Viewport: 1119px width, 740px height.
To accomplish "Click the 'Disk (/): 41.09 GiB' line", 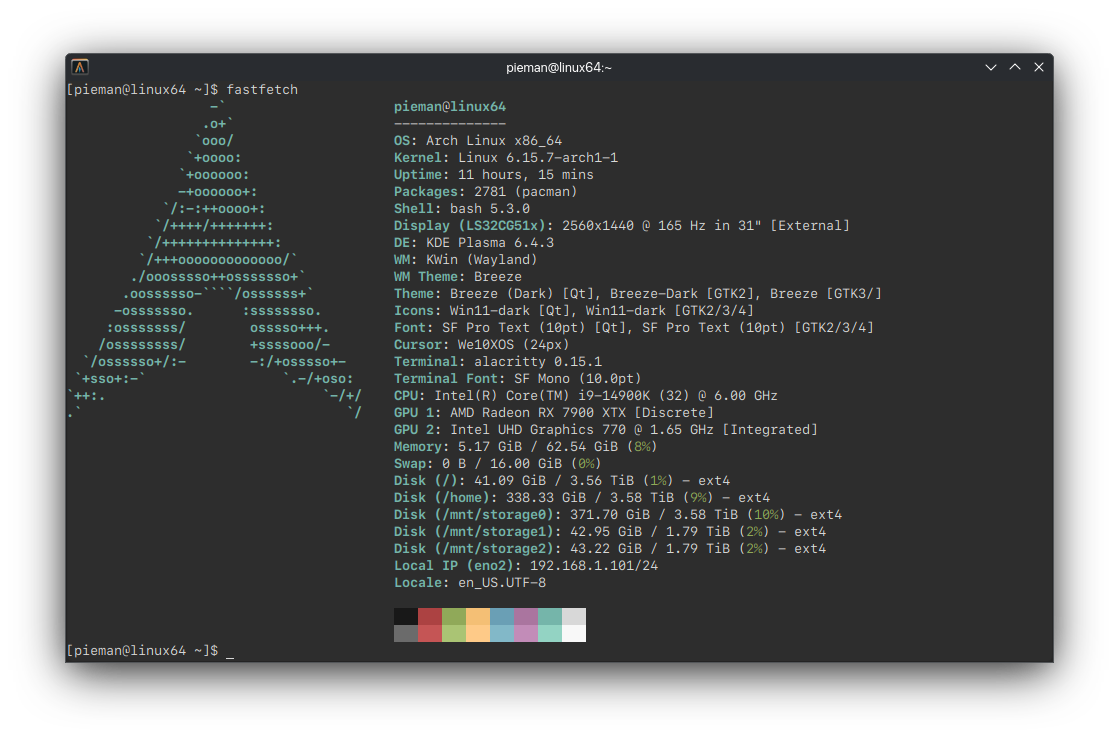I will click(x=562, y=481).
